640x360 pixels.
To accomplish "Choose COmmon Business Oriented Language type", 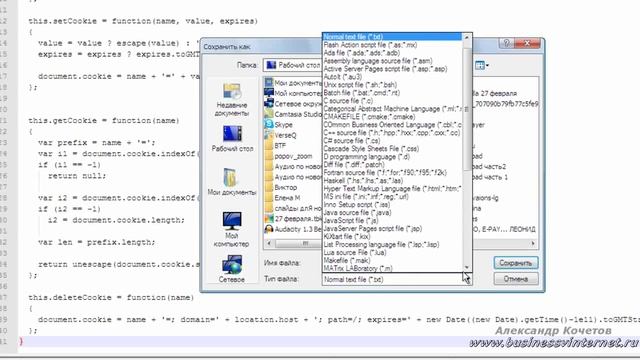I will pyautogui.click(x=392, y=125).
